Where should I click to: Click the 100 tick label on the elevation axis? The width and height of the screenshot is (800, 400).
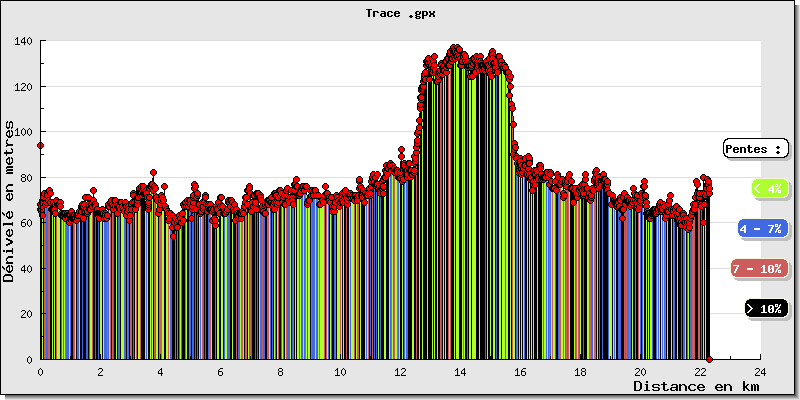click(x=24, y=132)
